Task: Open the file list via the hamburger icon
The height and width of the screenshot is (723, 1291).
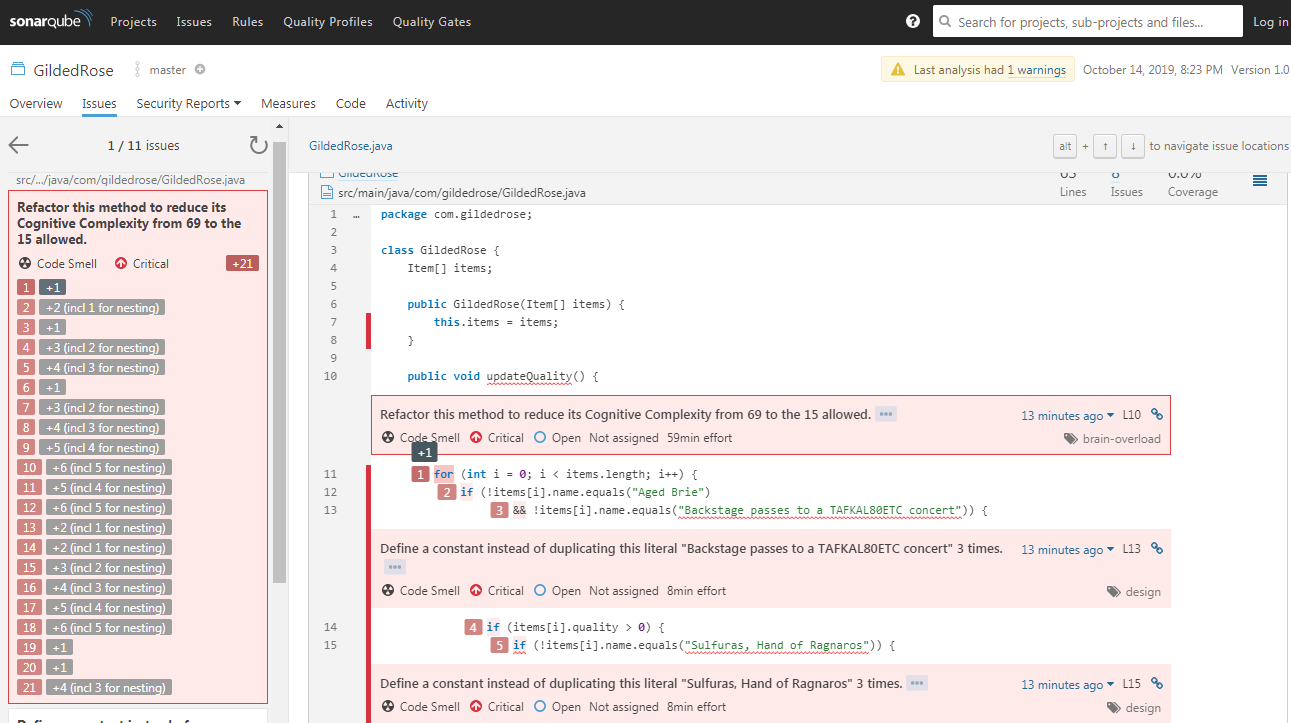Action: click(x=1260, y=182)
